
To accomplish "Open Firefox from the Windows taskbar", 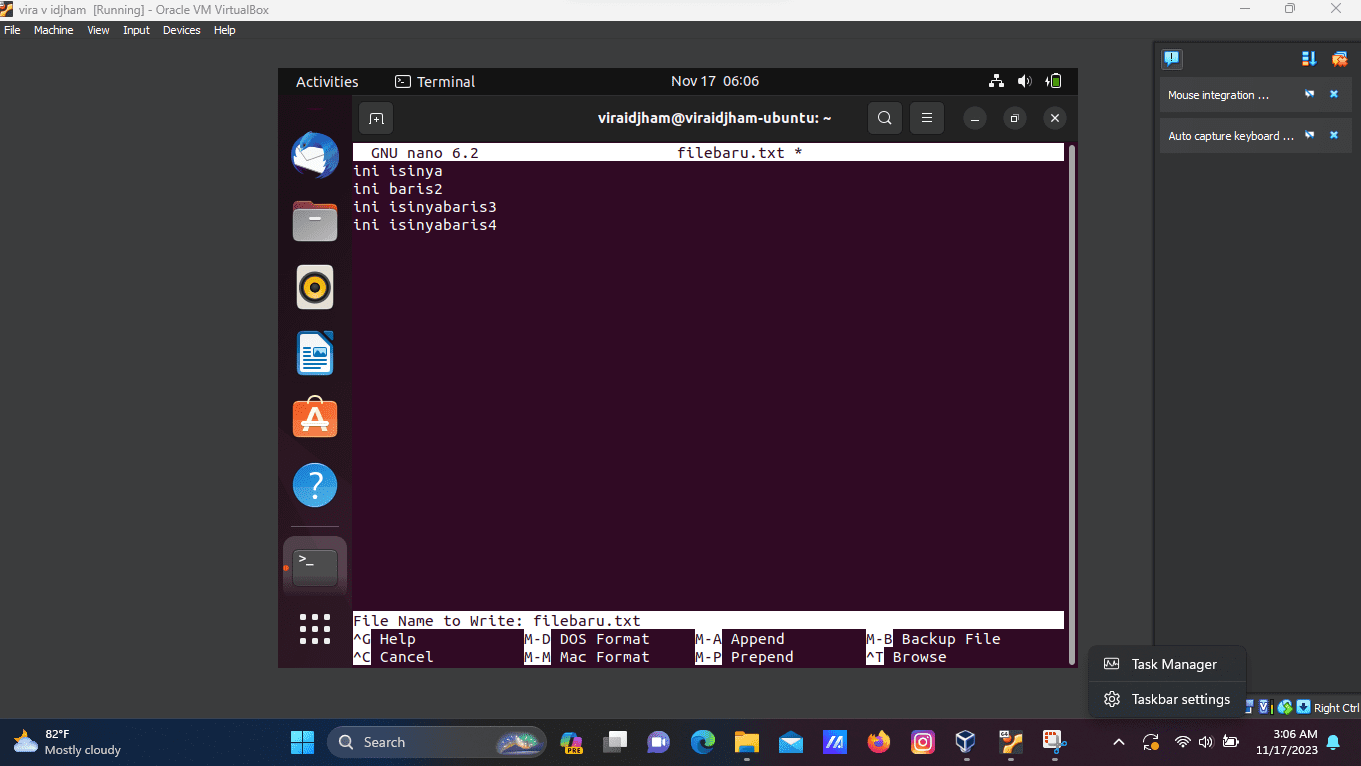I will tap(879, 742).
